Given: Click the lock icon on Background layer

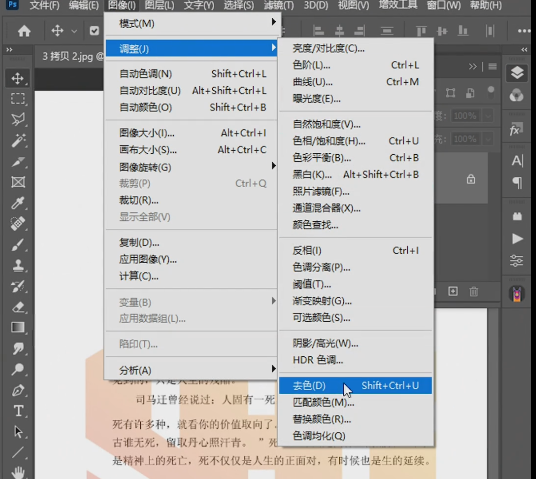Looking at the screenshot, I should click(471, 179).
